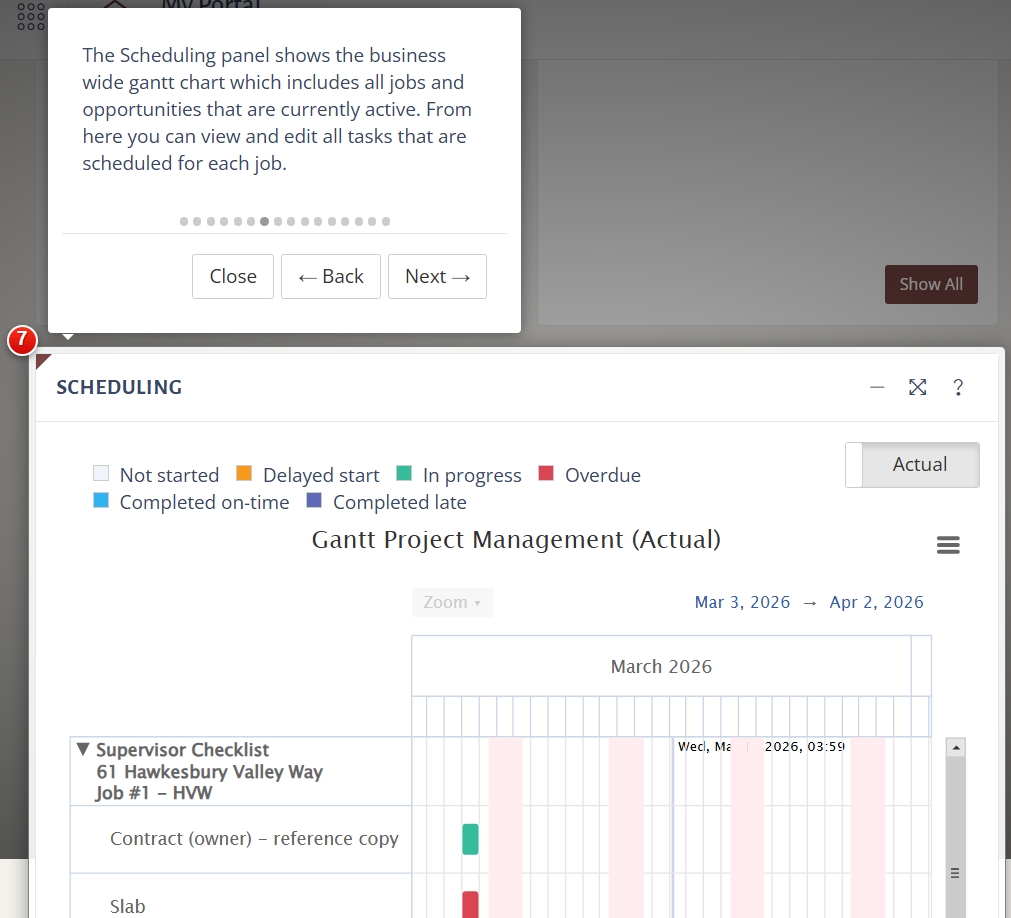Go Back in the tour popup
This screenshot has width=1011, height=918.
[331, 277]
